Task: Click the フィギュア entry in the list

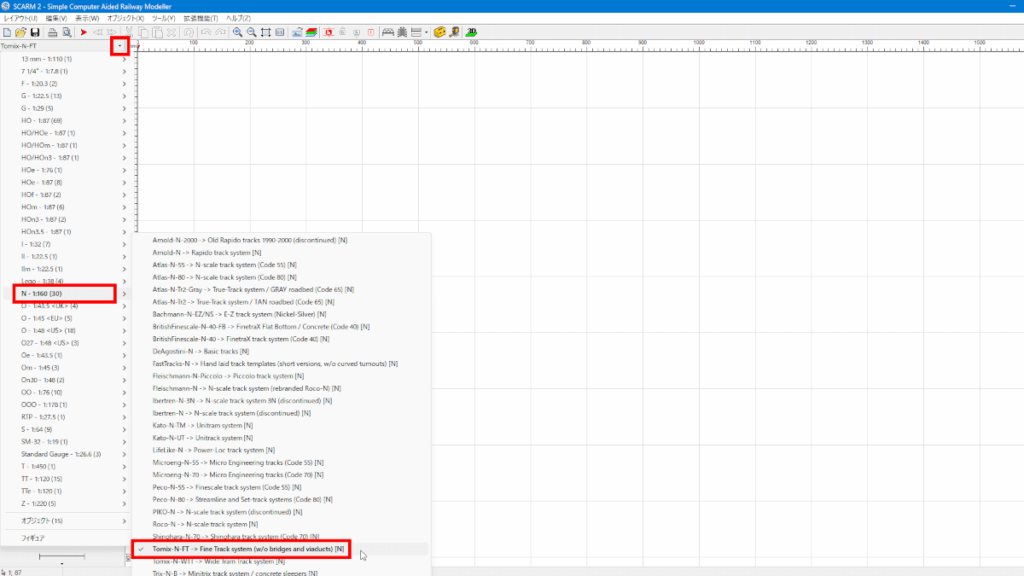Action: click(x=33, y=538)
